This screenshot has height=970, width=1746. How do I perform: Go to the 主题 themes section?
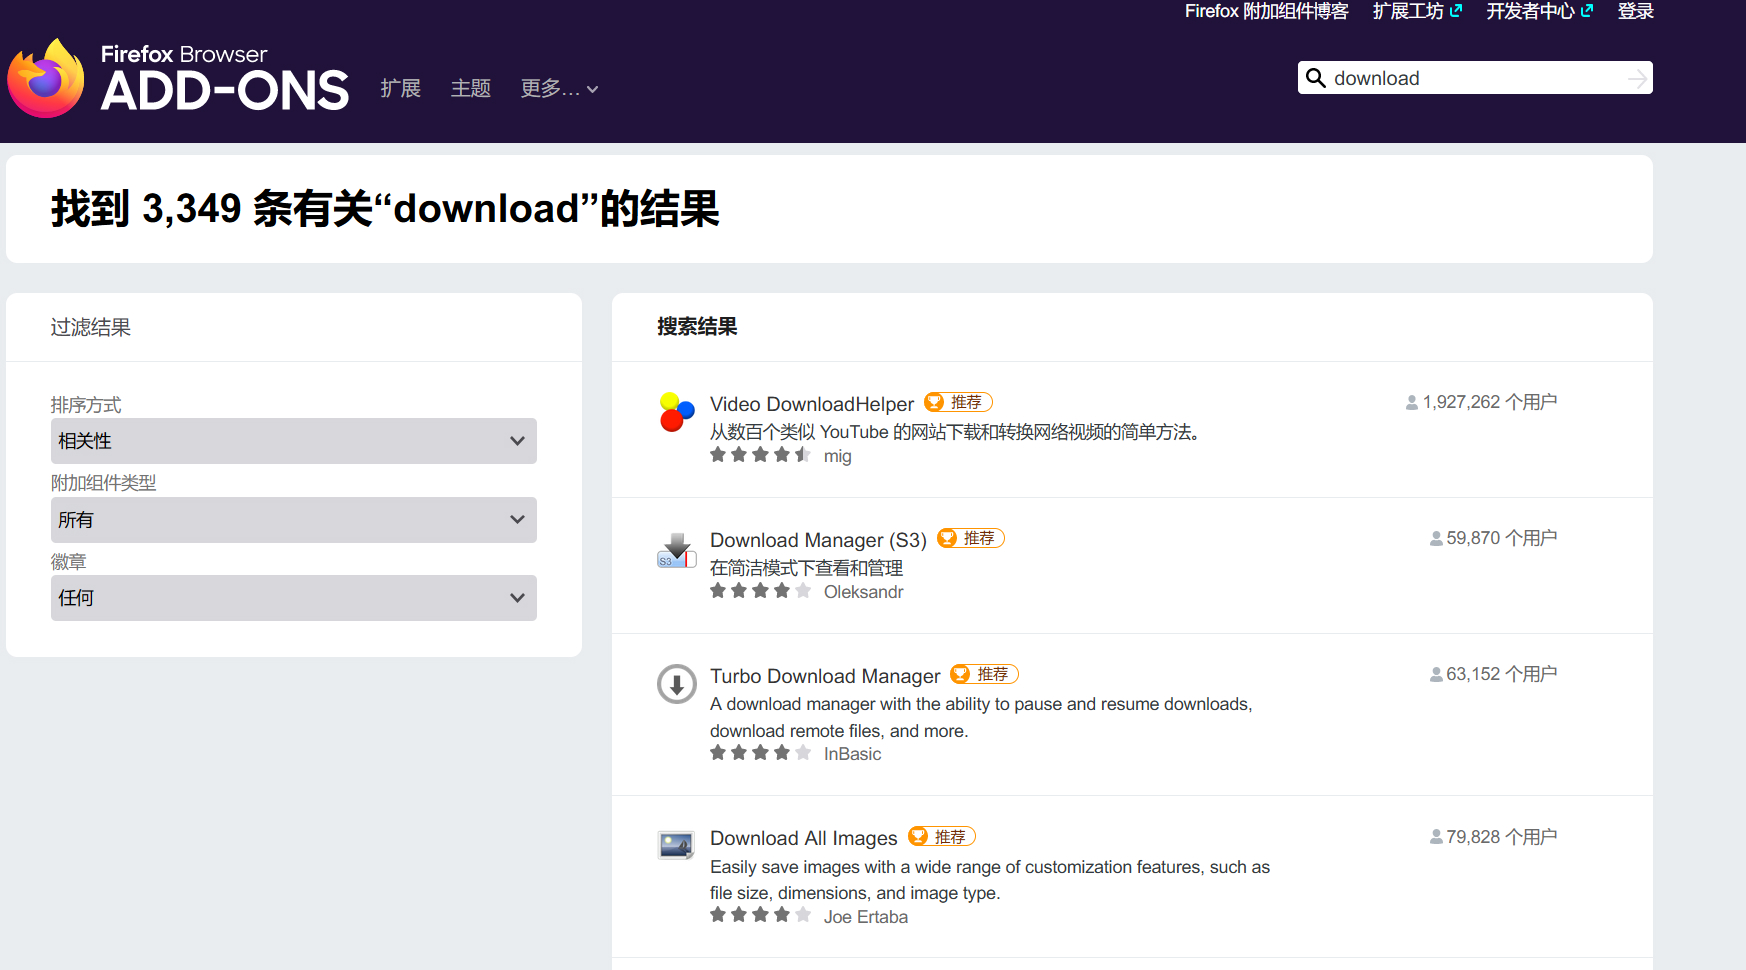(471, 89)
